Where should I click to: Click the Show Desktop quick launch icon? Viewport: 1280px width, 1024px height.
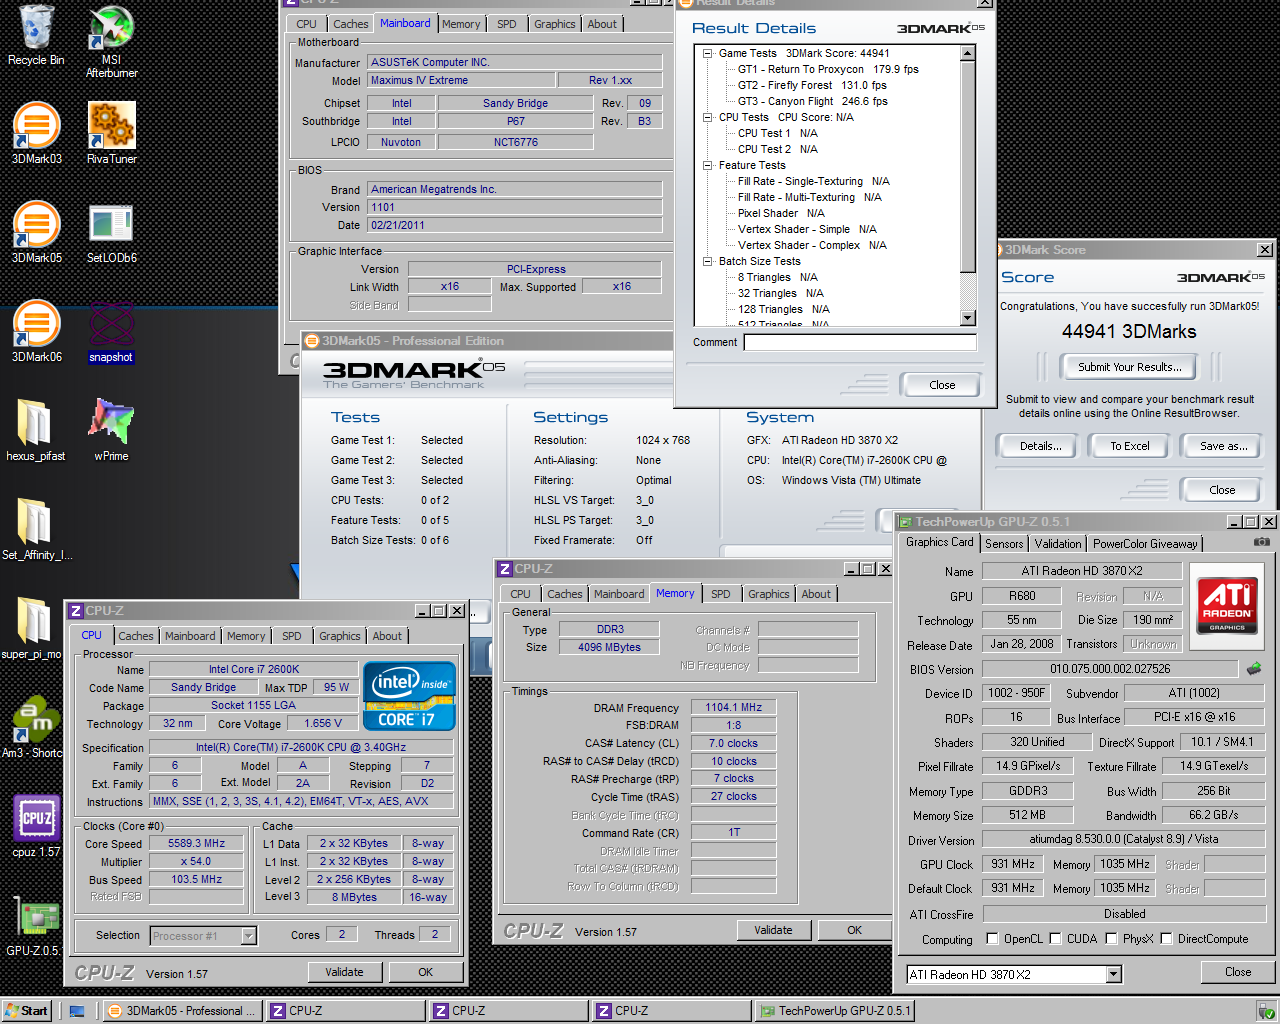[77, 1011]
